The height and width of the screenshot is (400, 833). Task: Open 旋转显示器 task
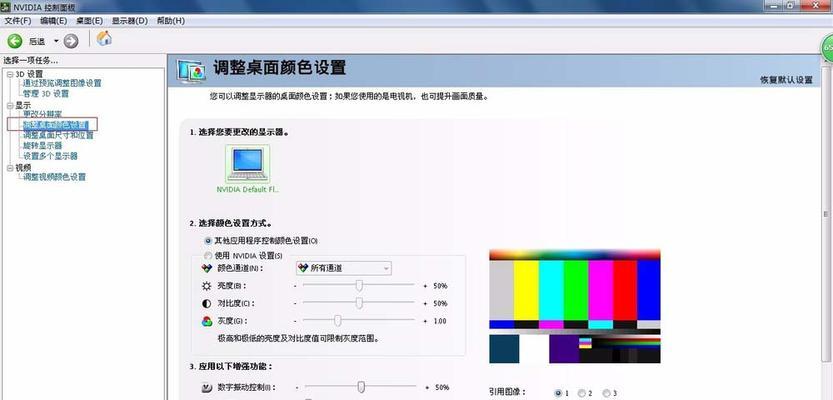click(x=42, y=145)
